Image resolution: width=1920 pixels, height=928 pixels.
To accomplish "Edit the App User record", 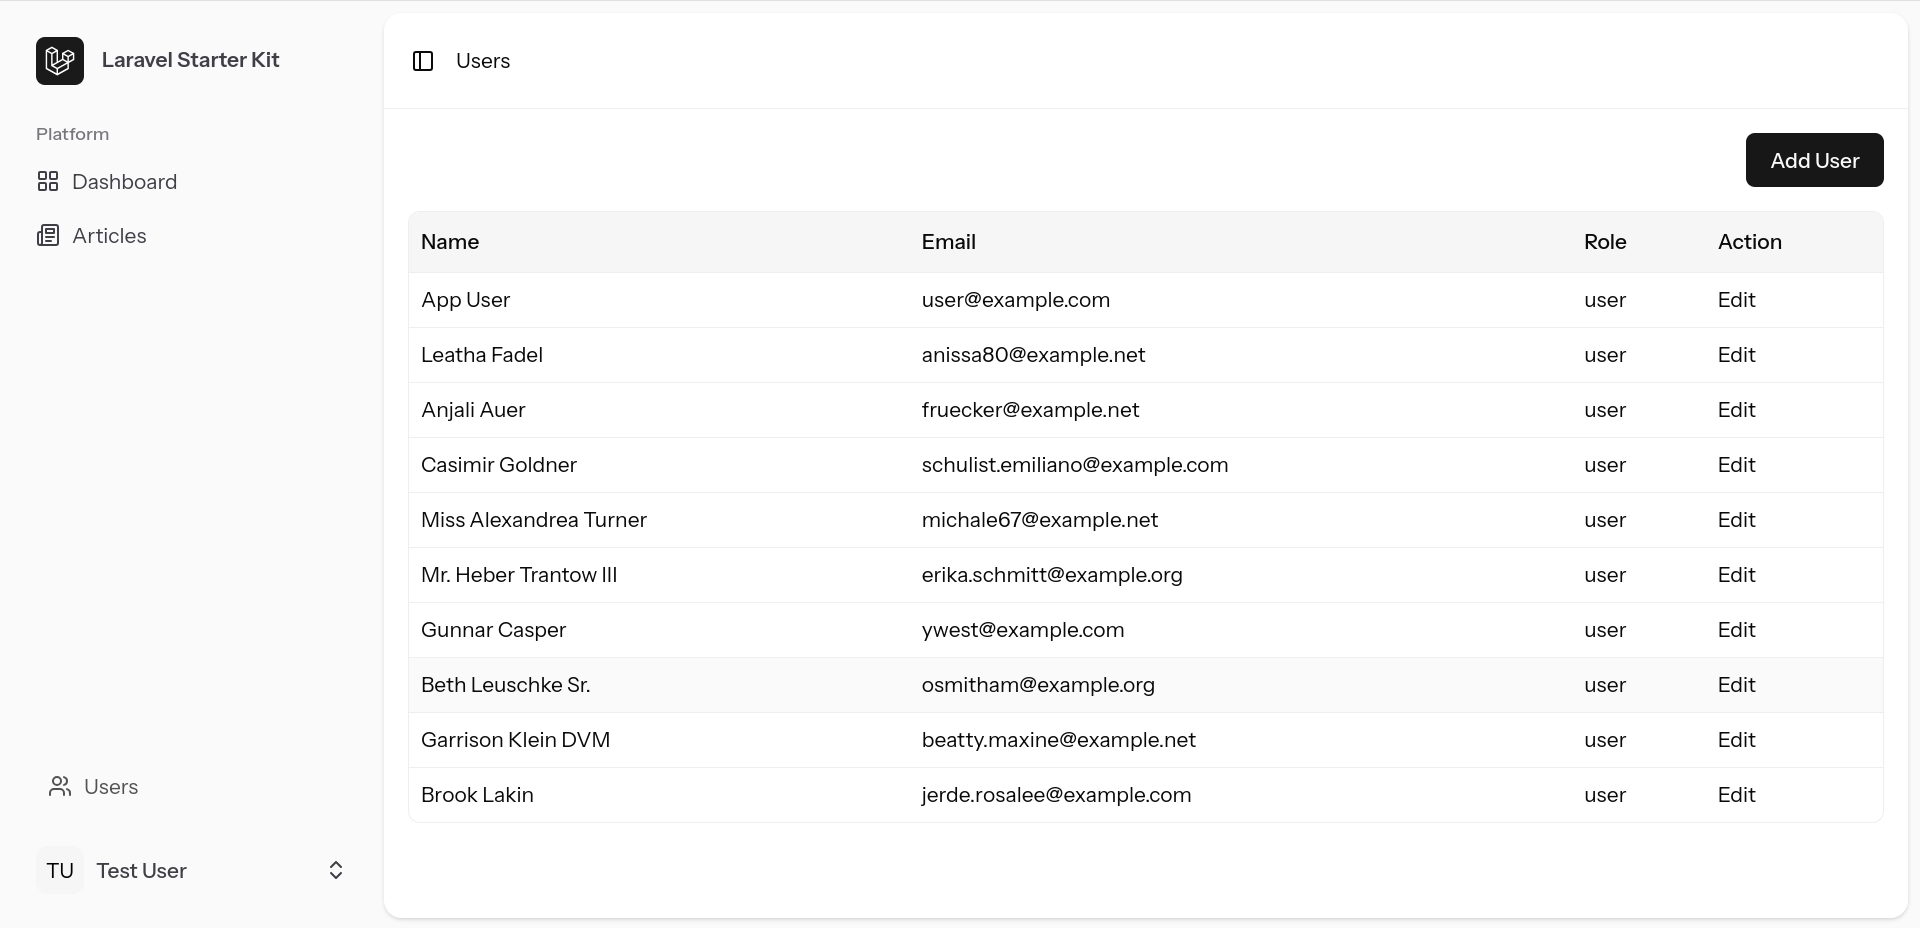I will 1735,300.
